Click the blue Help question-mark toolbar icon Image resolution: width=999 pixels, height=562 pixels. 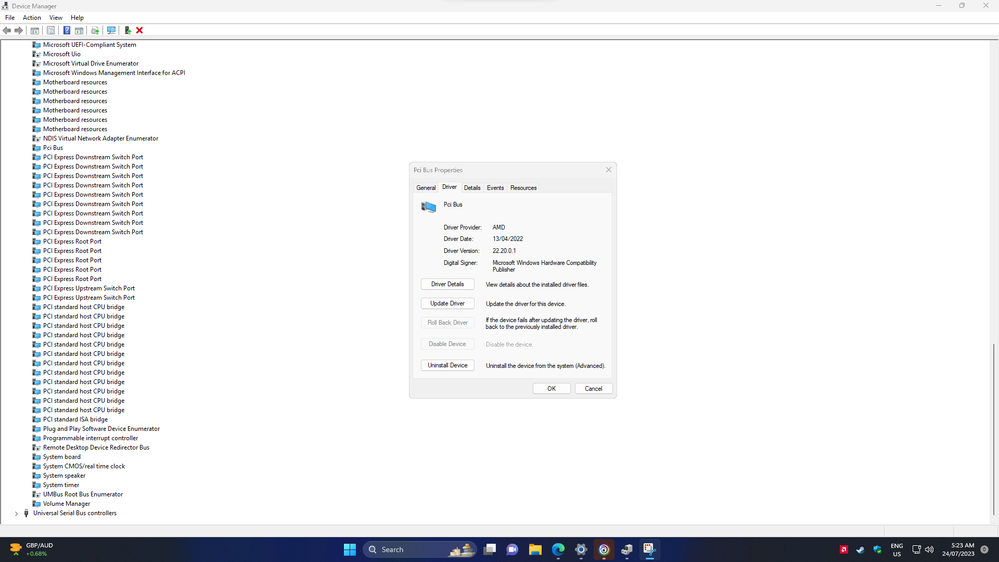[x=66, y=31]
